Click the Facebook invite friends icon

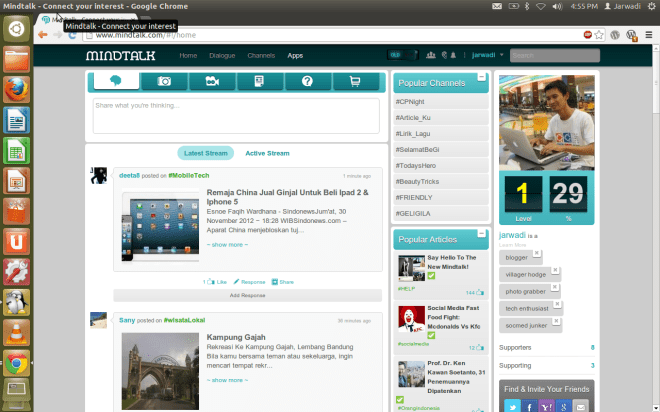[x=529, y=405]
